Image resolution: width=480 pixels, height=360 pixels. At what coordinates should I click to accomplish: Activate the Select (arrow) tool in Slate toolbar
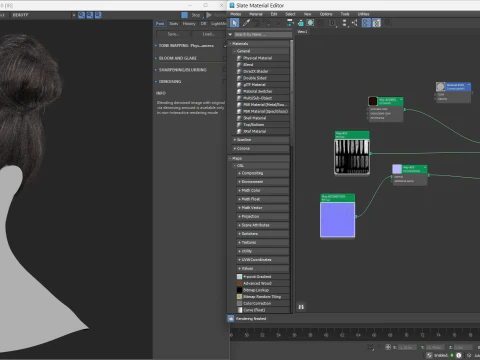(234, 23)
